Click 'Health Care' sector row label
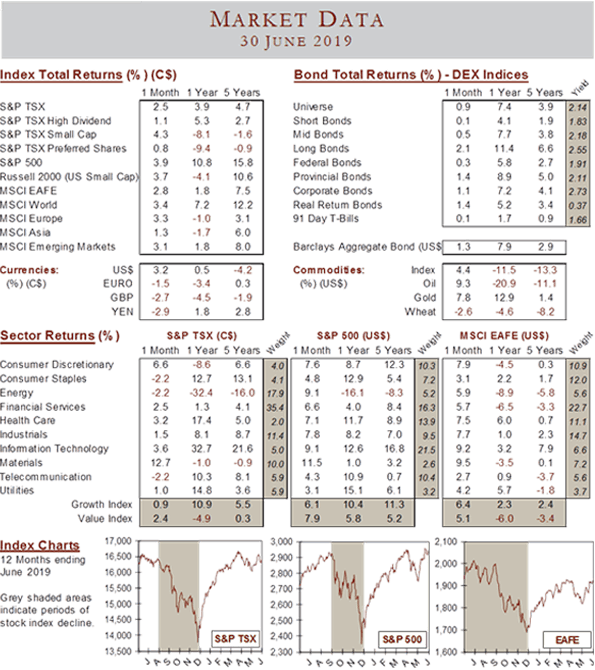This screenshot has height=670, width=595. pos(28,421)
